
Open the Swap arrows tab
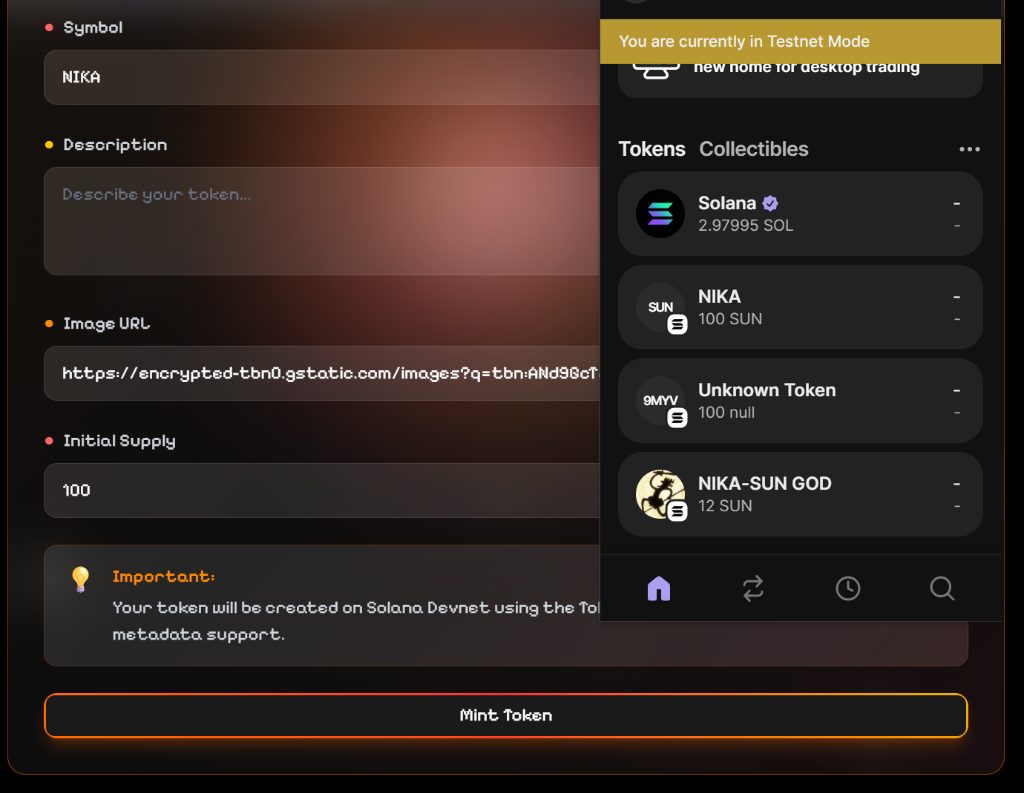point(753,588)
